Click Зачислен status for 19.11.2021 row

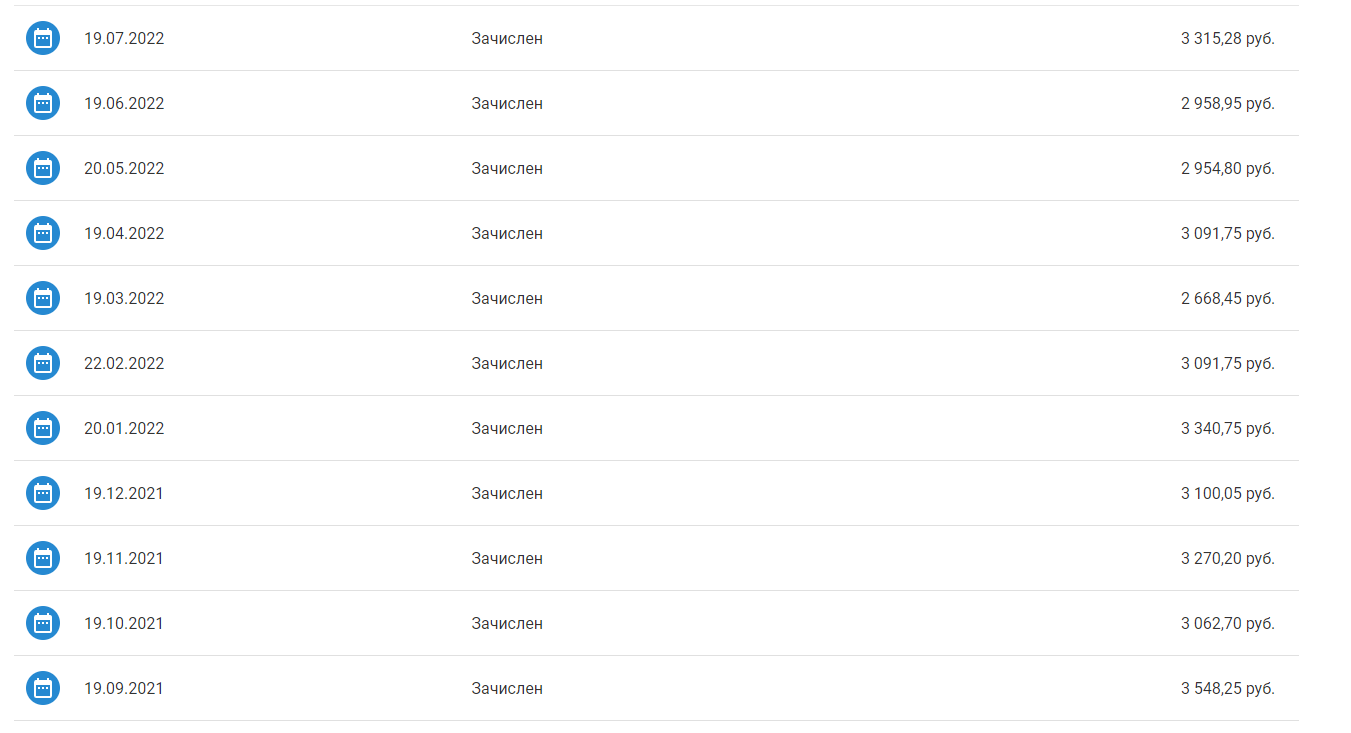[x=507, y=559]
